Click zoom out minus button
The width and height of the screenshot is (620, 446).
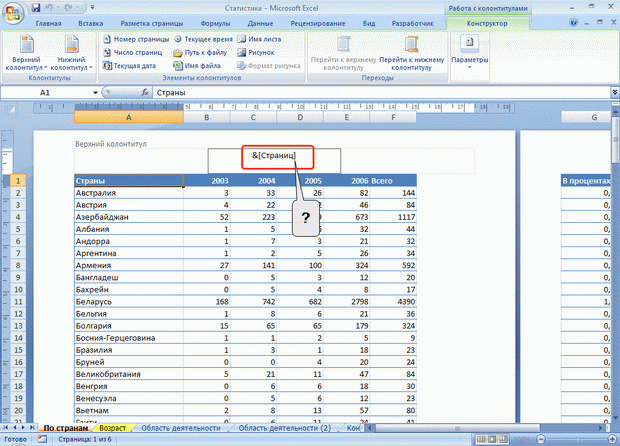point(541,439)
